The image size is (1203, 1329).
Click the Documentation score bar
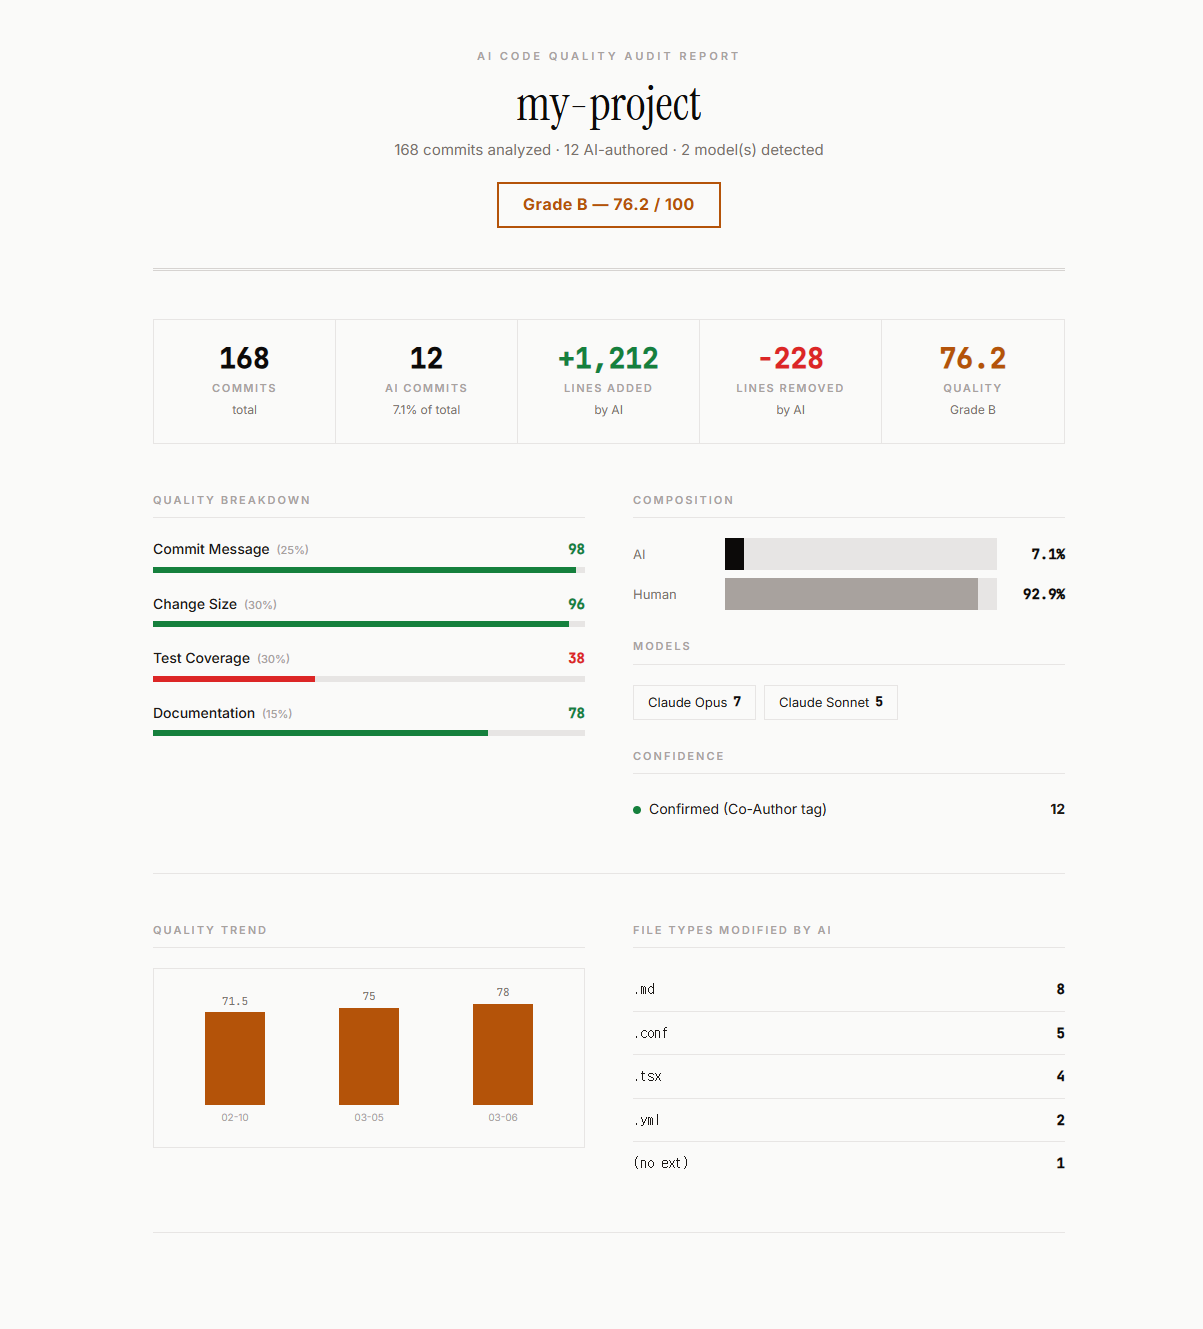pos(369,733)
